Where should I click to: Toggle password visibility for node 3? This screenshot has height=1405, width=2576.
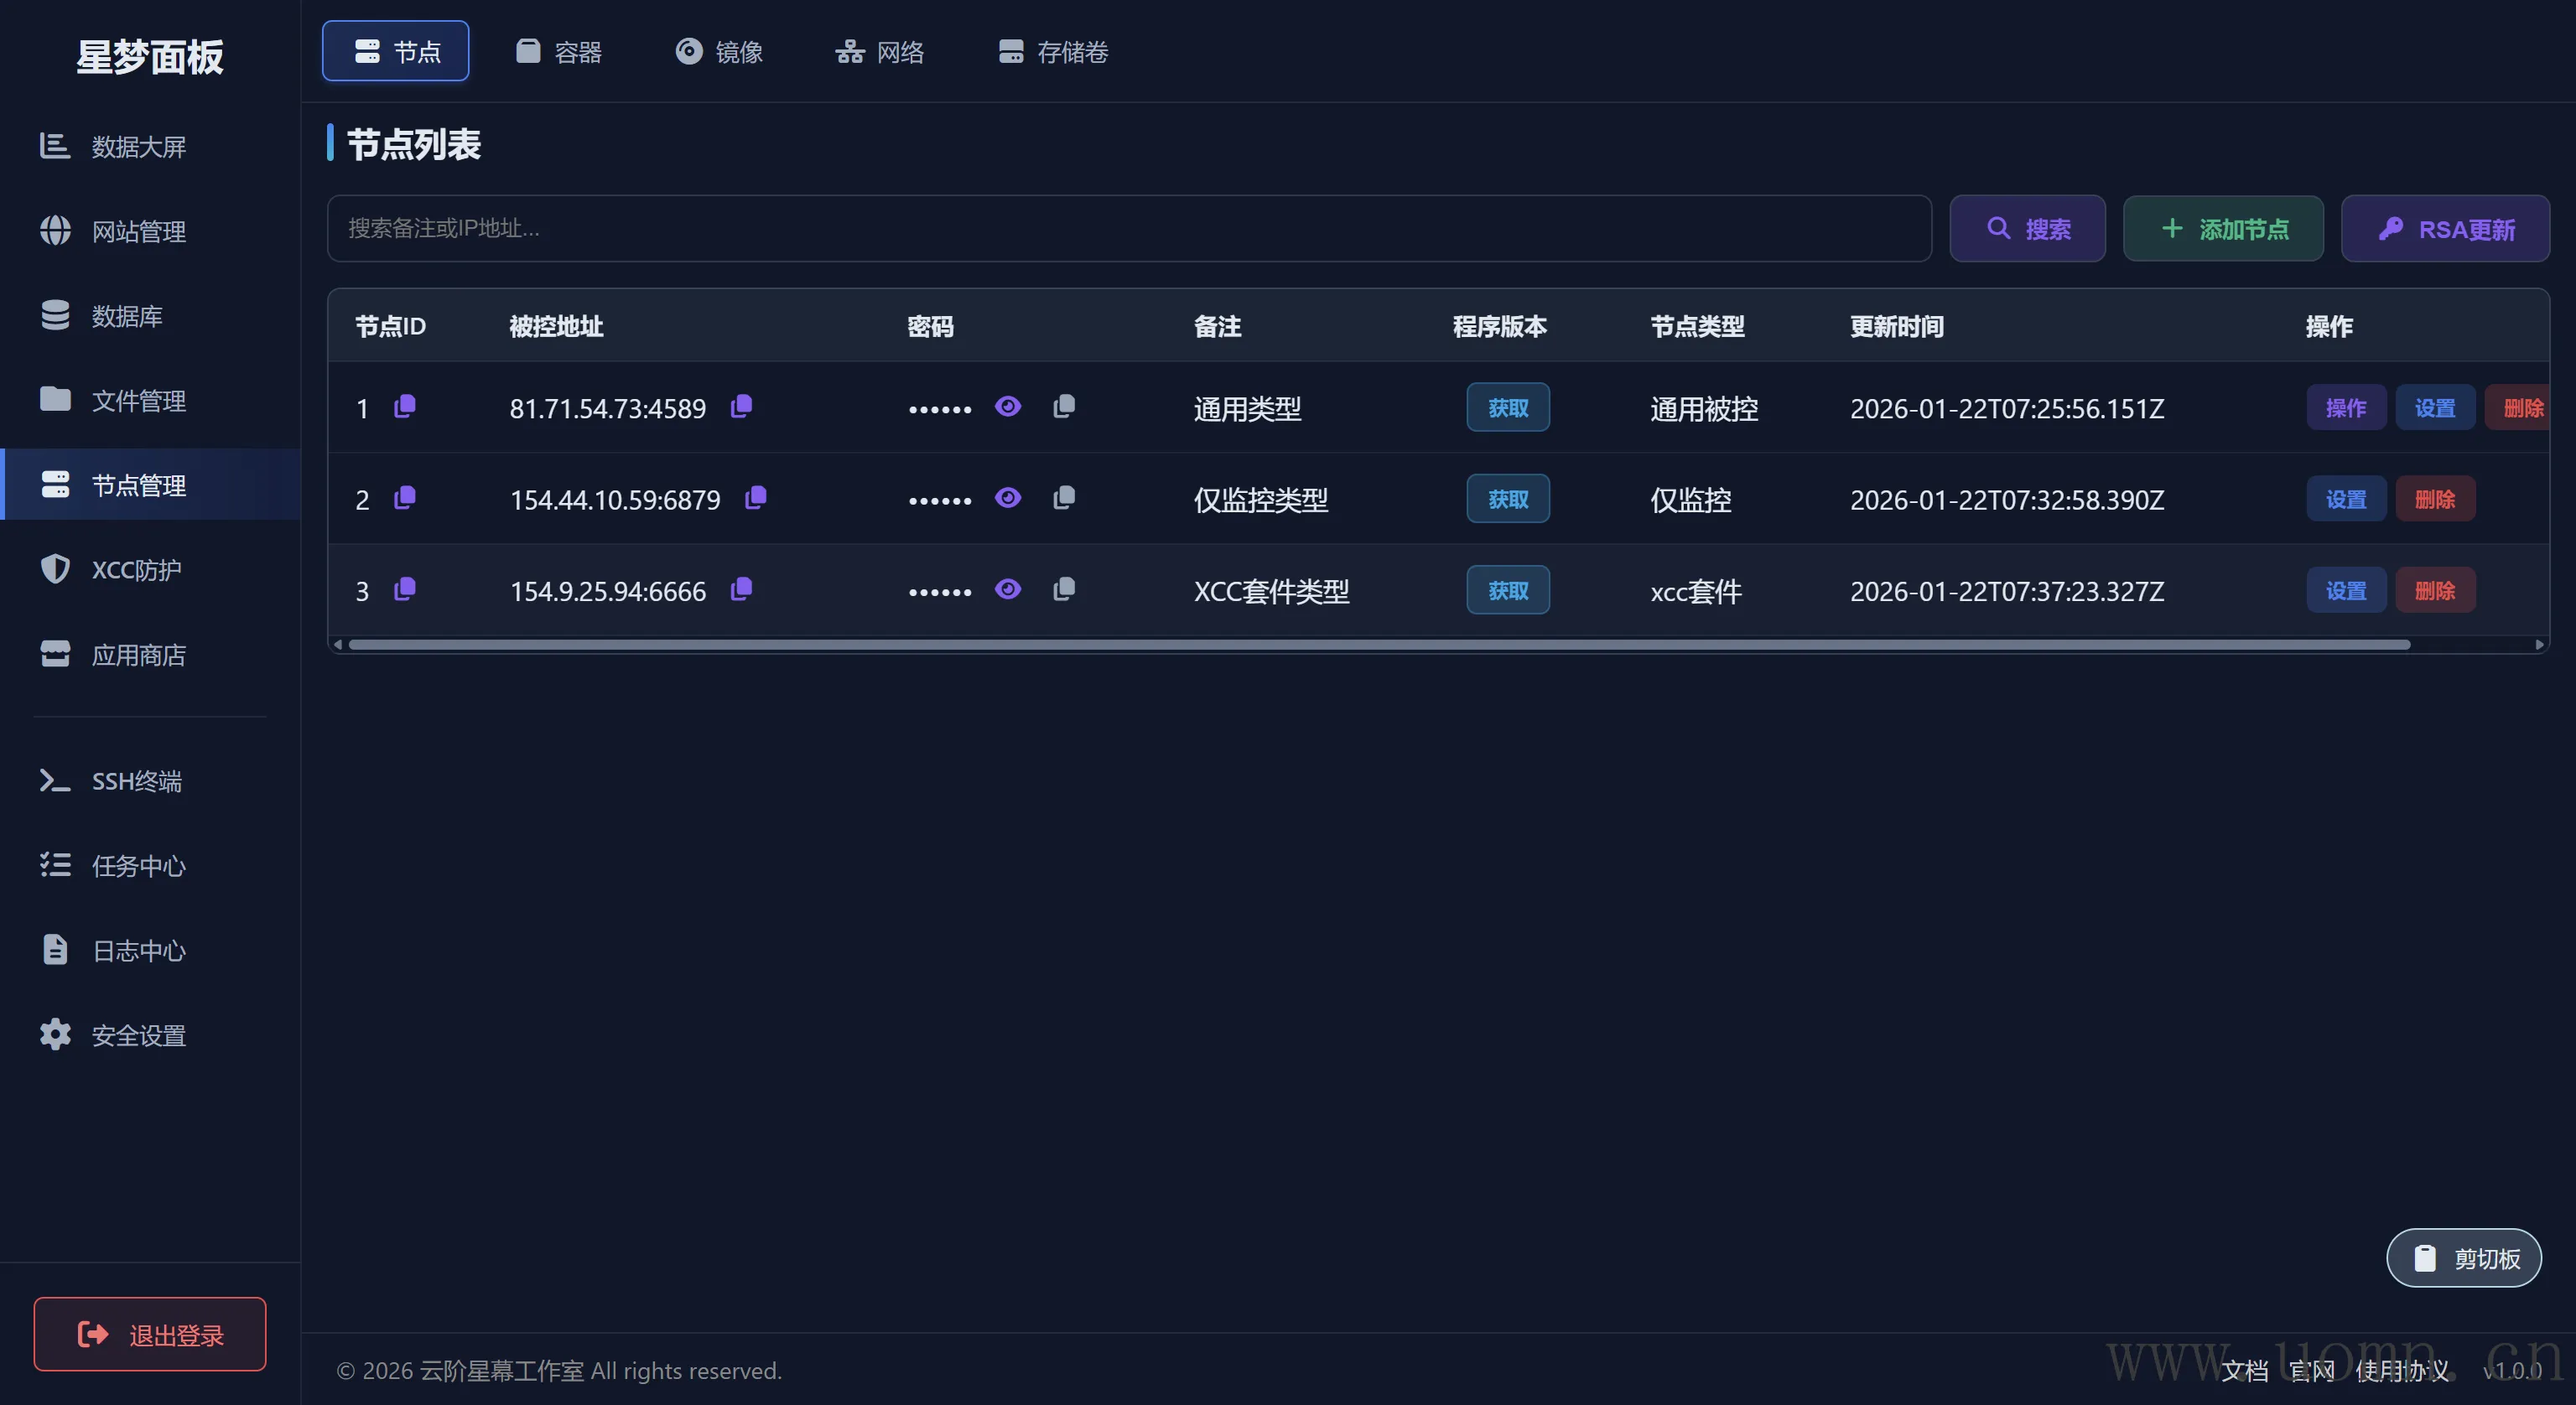point(1008,590)
